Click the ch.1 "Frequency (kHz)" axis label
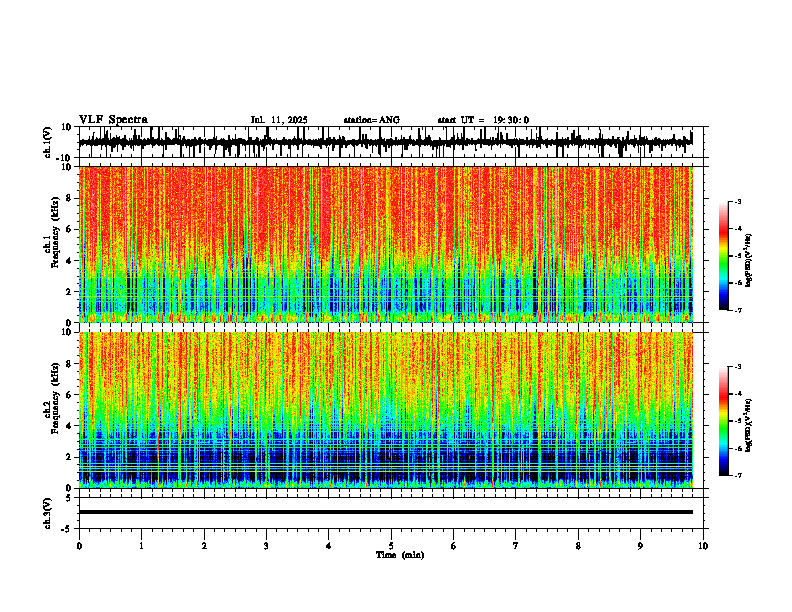 click(x=55, y=233)
